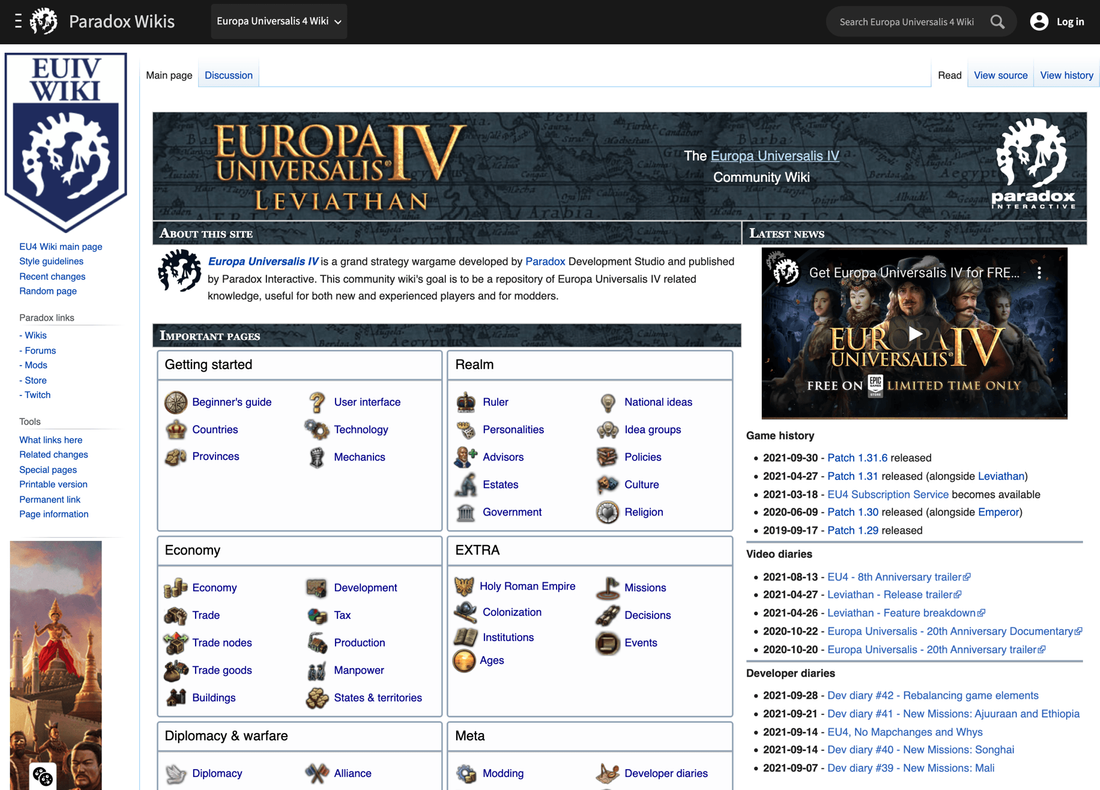This screenshot has height=790, width=1100.
Task: Click the Beginner's guide compass icon
Action: pyautogui.click(x=176, y=402)
